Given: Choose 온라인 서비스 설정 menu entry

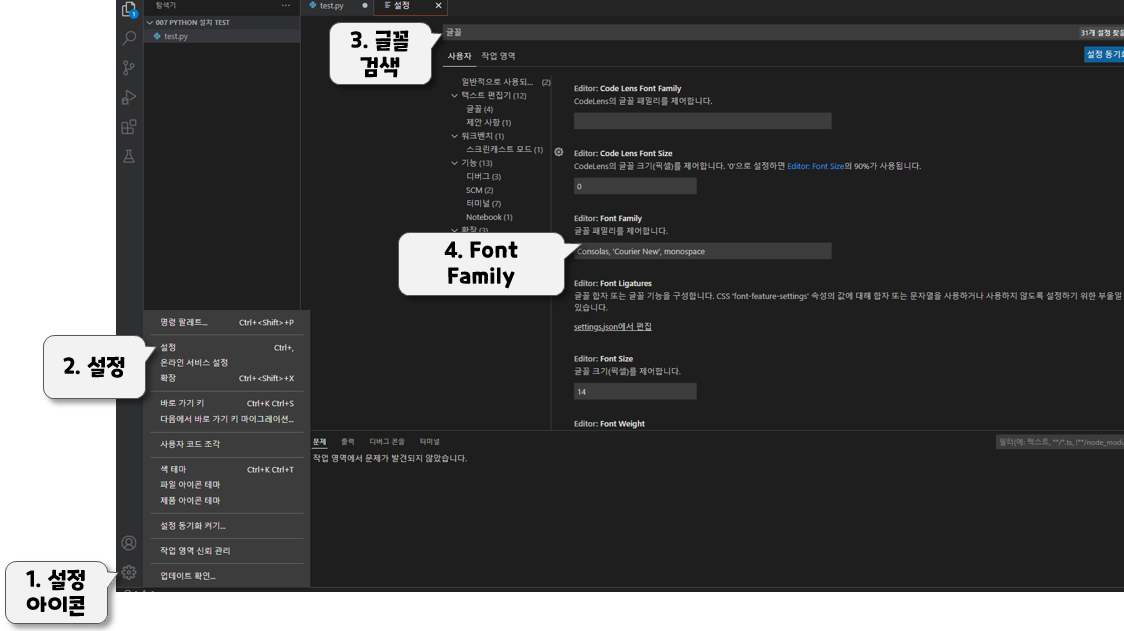Looking at the screenshot, I should tap(227, 363).
